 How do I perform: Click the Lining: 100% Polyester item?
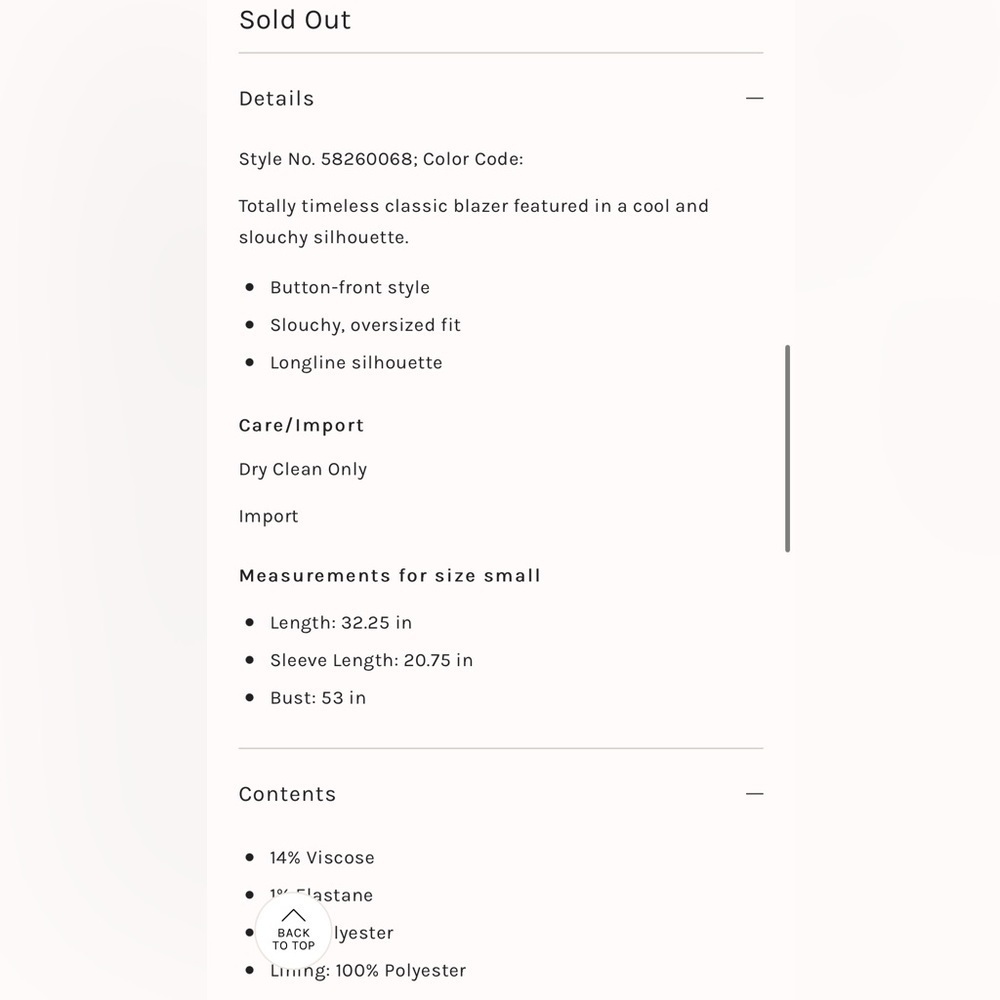368,971
